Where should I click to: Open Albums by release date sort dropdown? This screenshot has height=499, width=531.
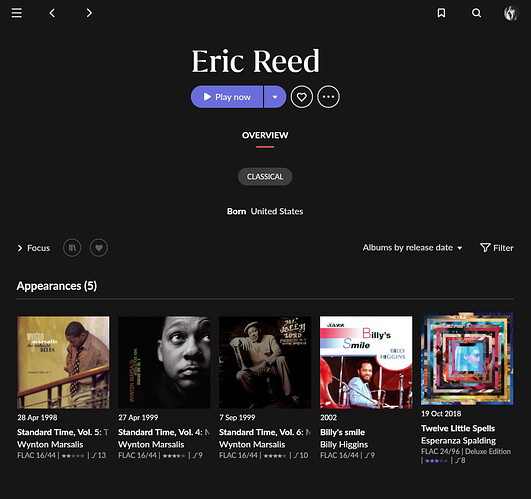pyautogui.click(x=412, y=248)
